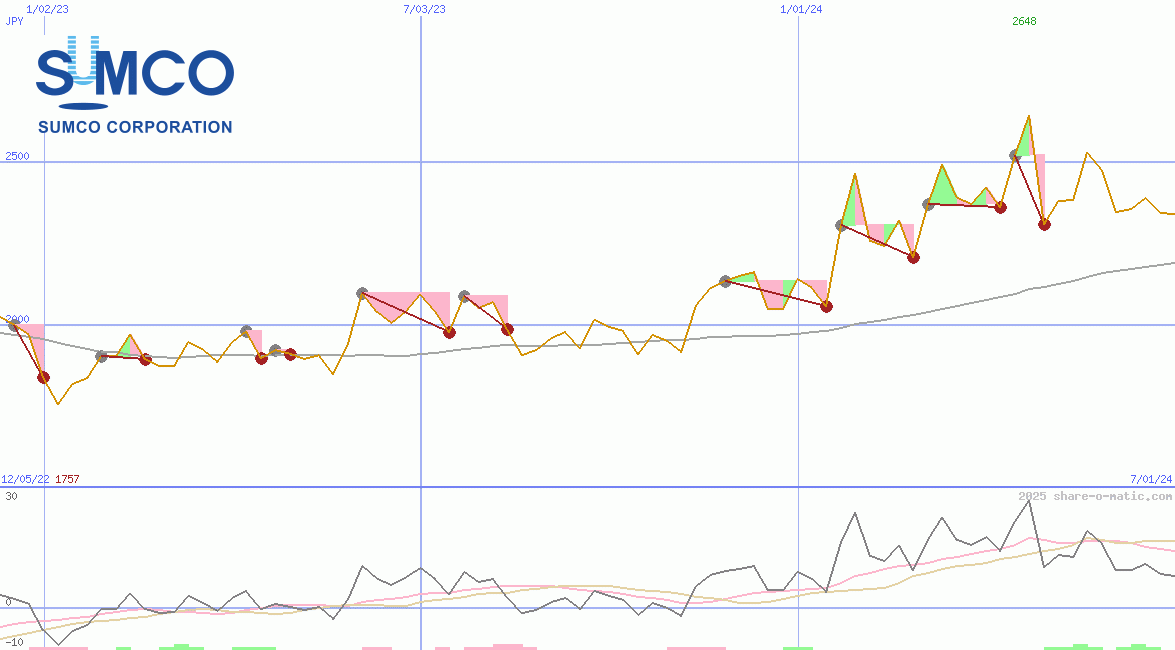
Task: Click the red 1757 low value label
Action: pos(67,479)
